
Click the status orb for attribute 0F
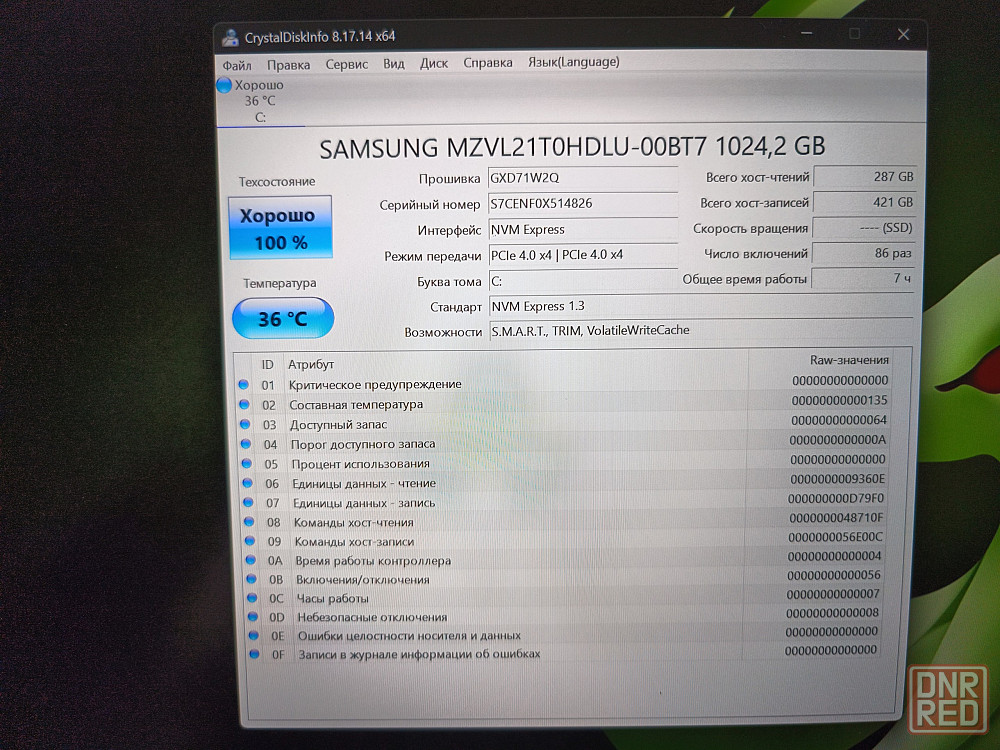(251, 654)
